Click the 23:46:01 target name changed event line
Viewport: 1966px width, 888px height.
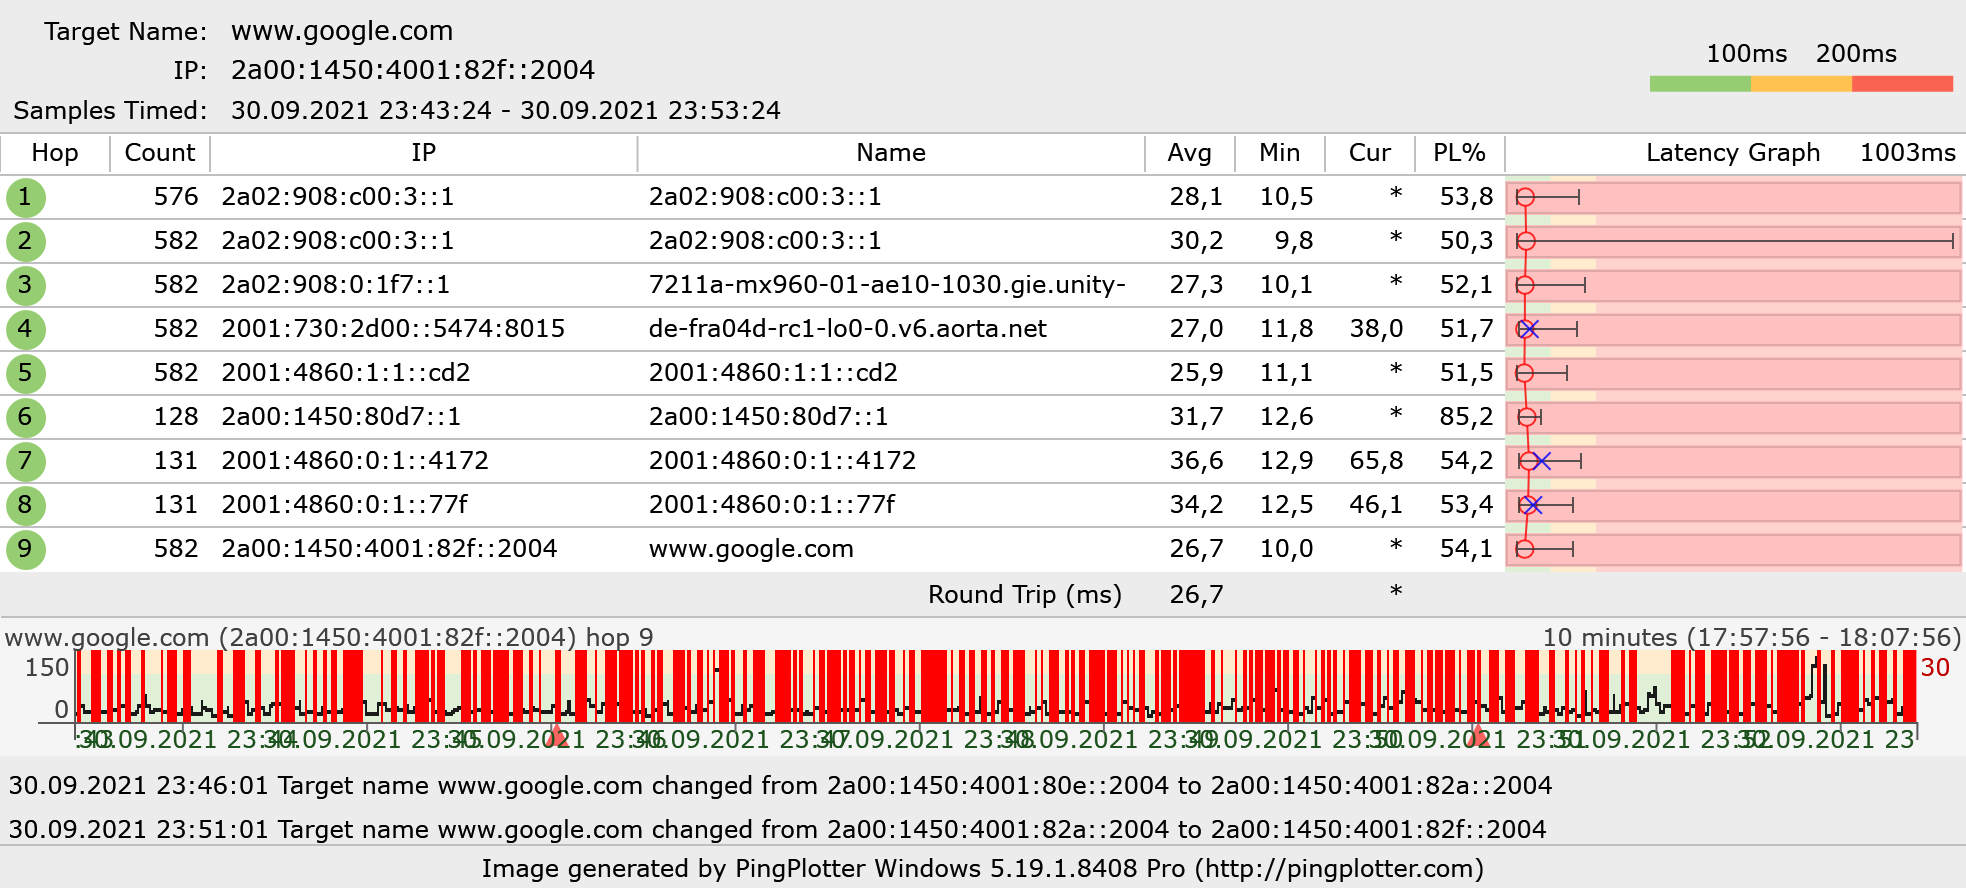pyautogui.click(x=780, y=785)
